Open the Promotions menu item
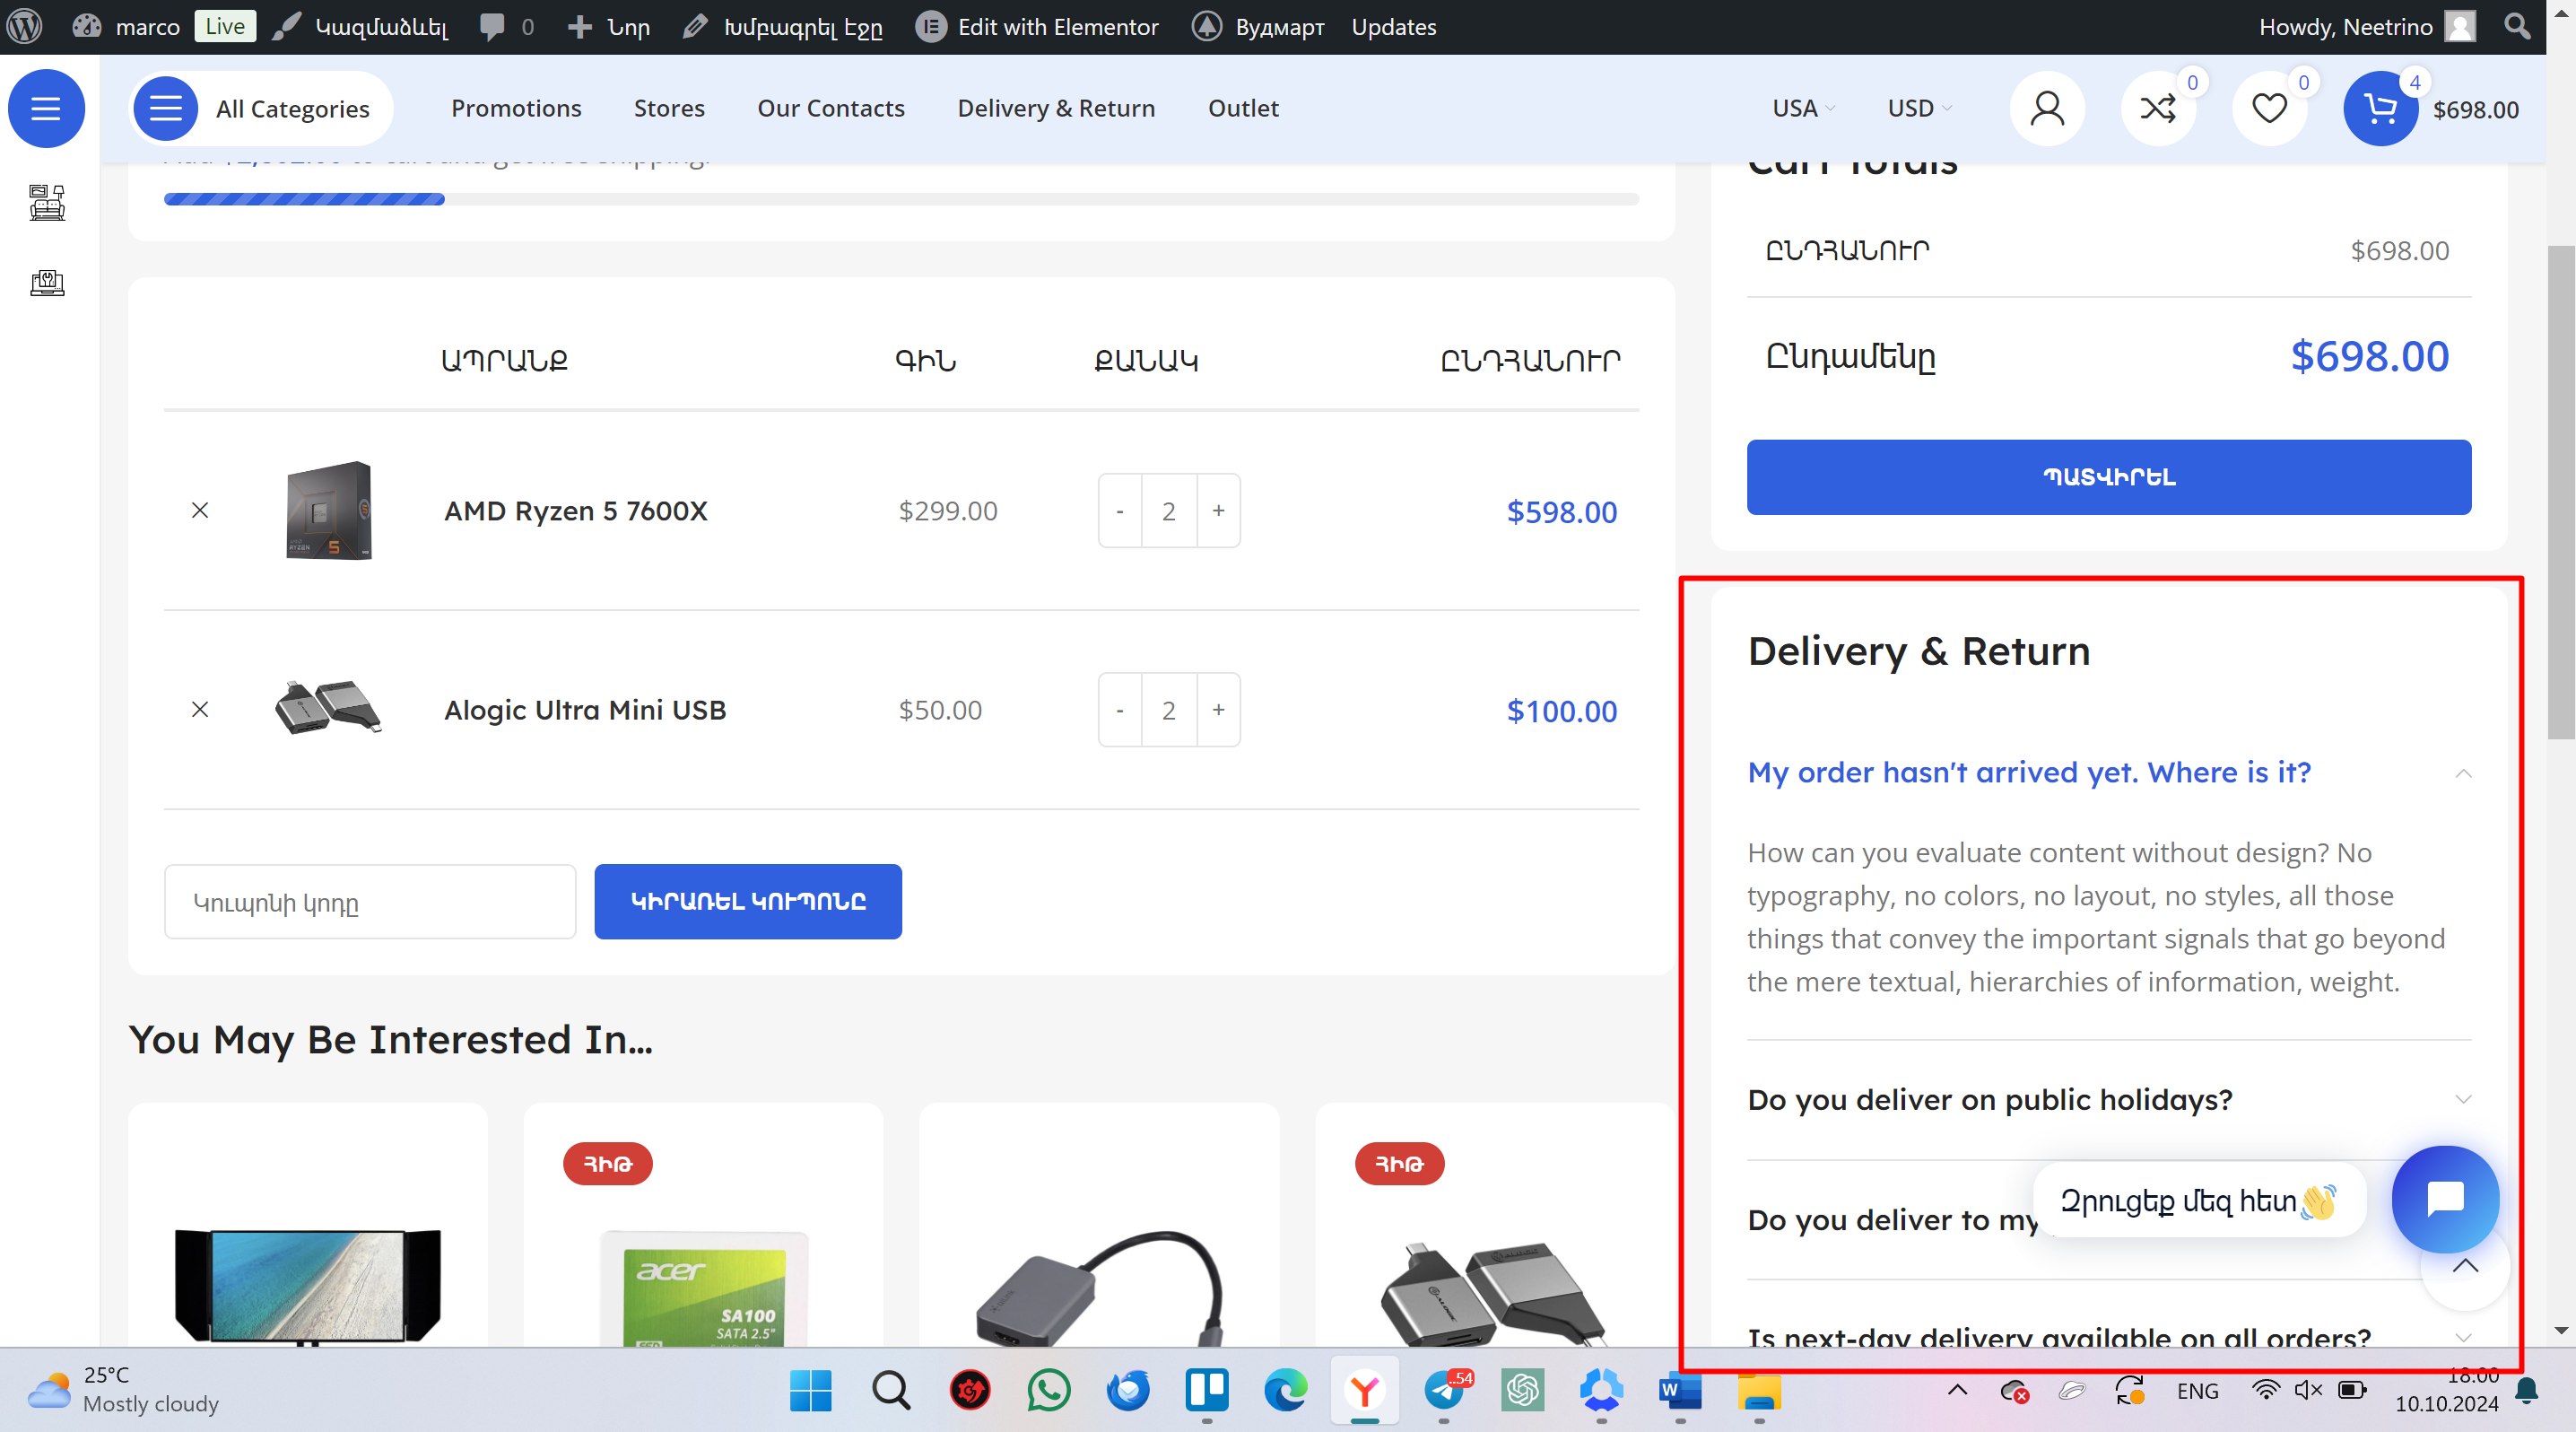 516,108
